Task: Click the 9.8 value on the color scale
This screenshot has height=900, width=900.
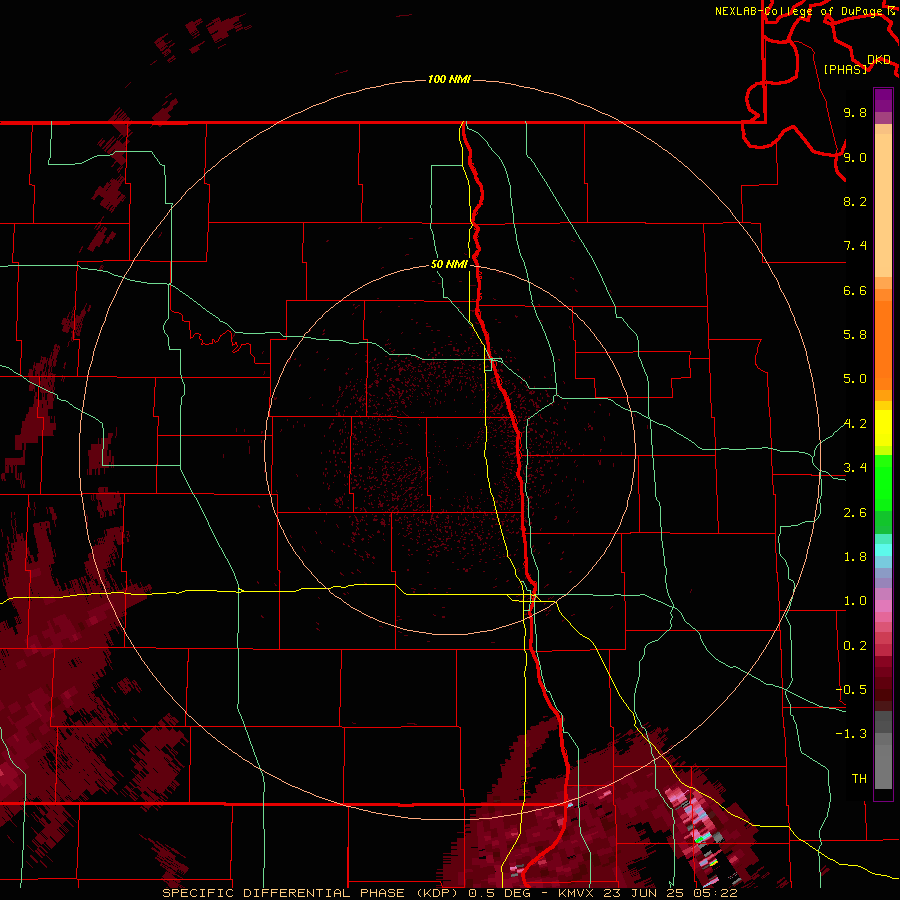Action: [x=855, y=113]
